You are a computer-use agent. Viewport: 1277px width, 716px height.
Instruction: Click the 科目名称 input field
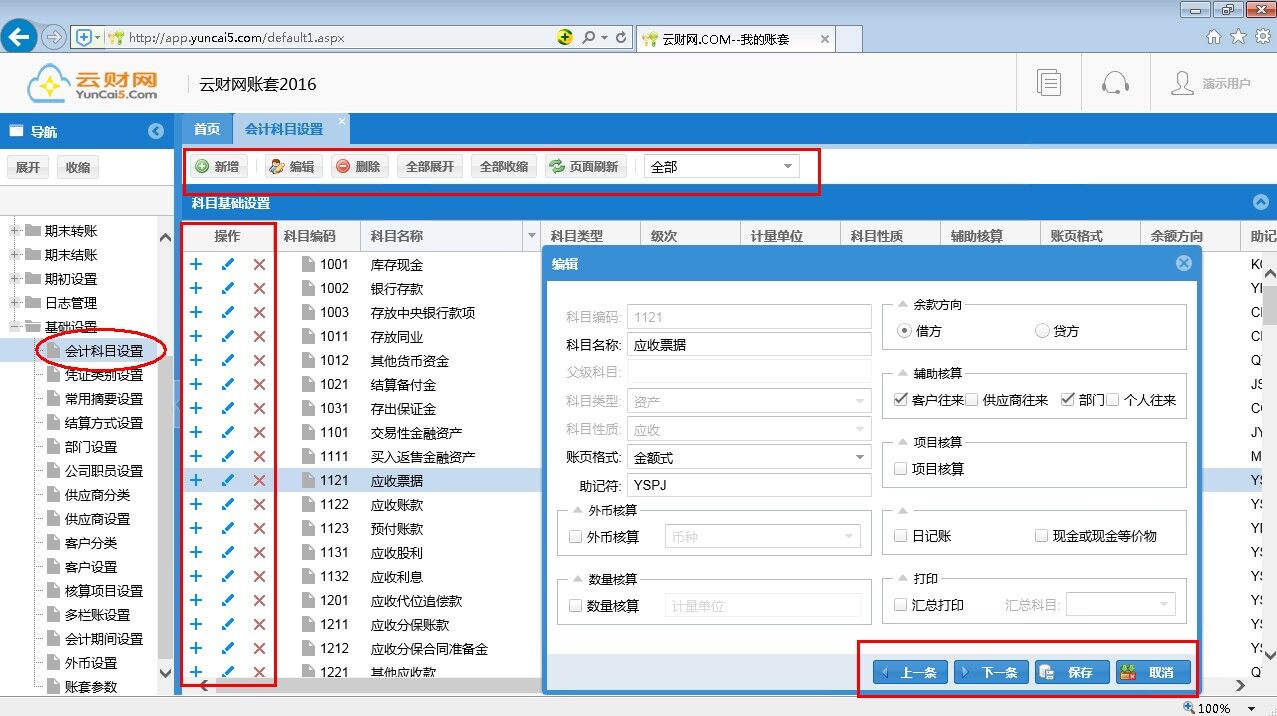click(749, 345)
